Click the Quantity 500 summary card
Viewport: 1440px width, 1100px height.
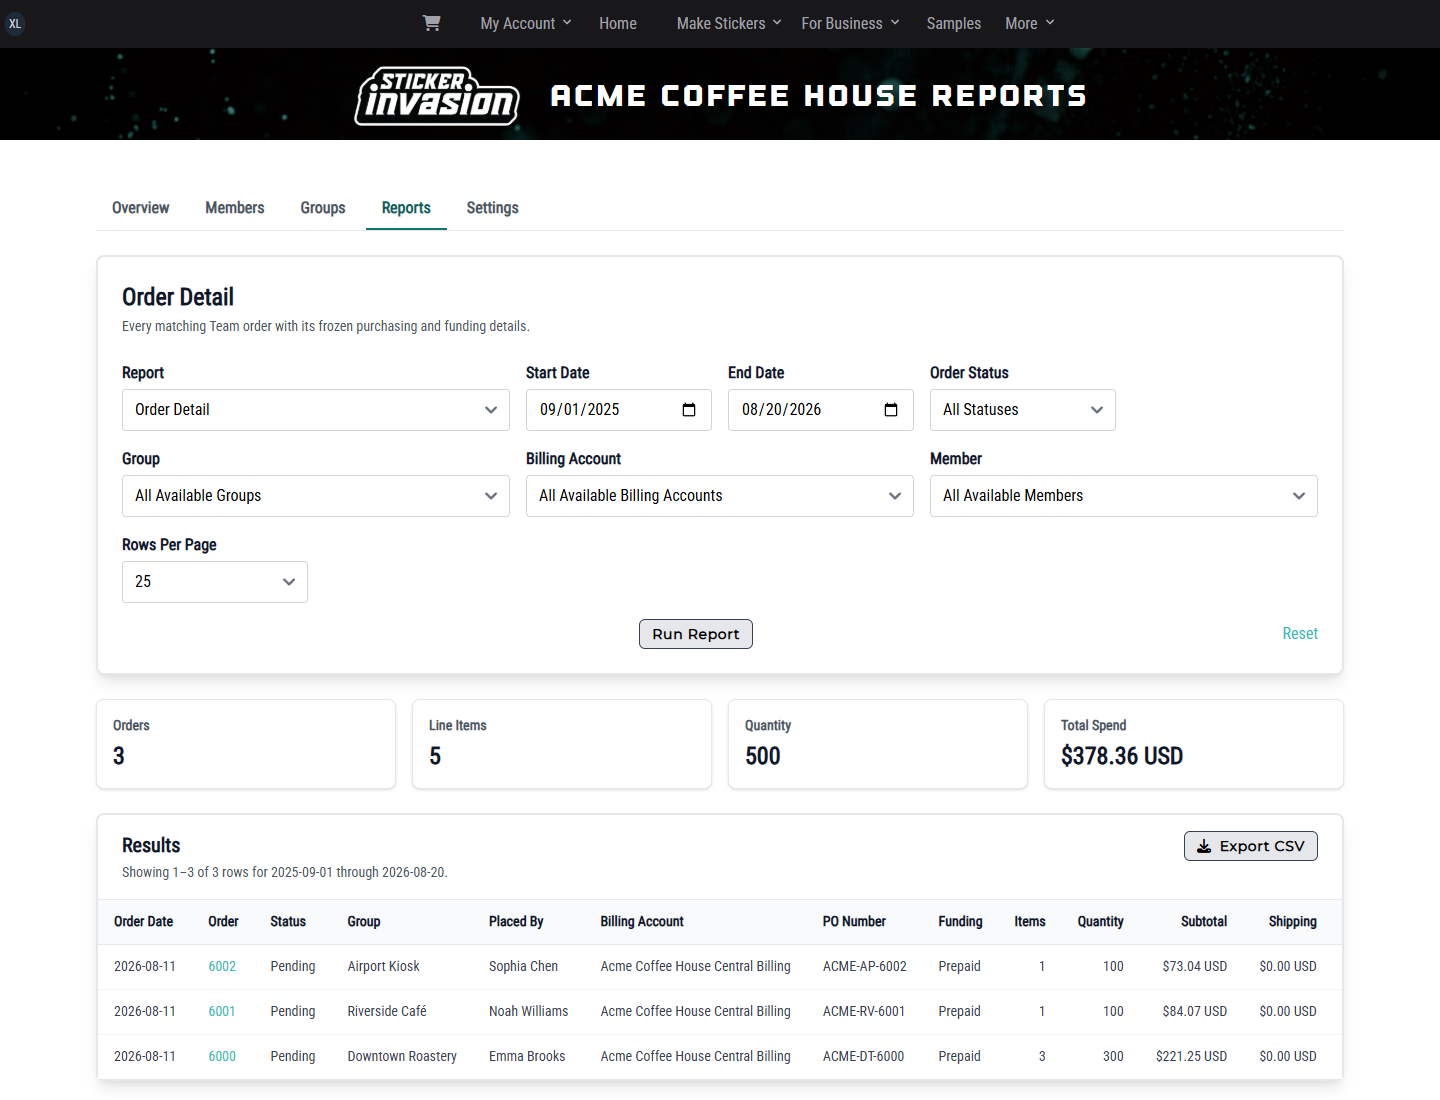pos(878,744)
